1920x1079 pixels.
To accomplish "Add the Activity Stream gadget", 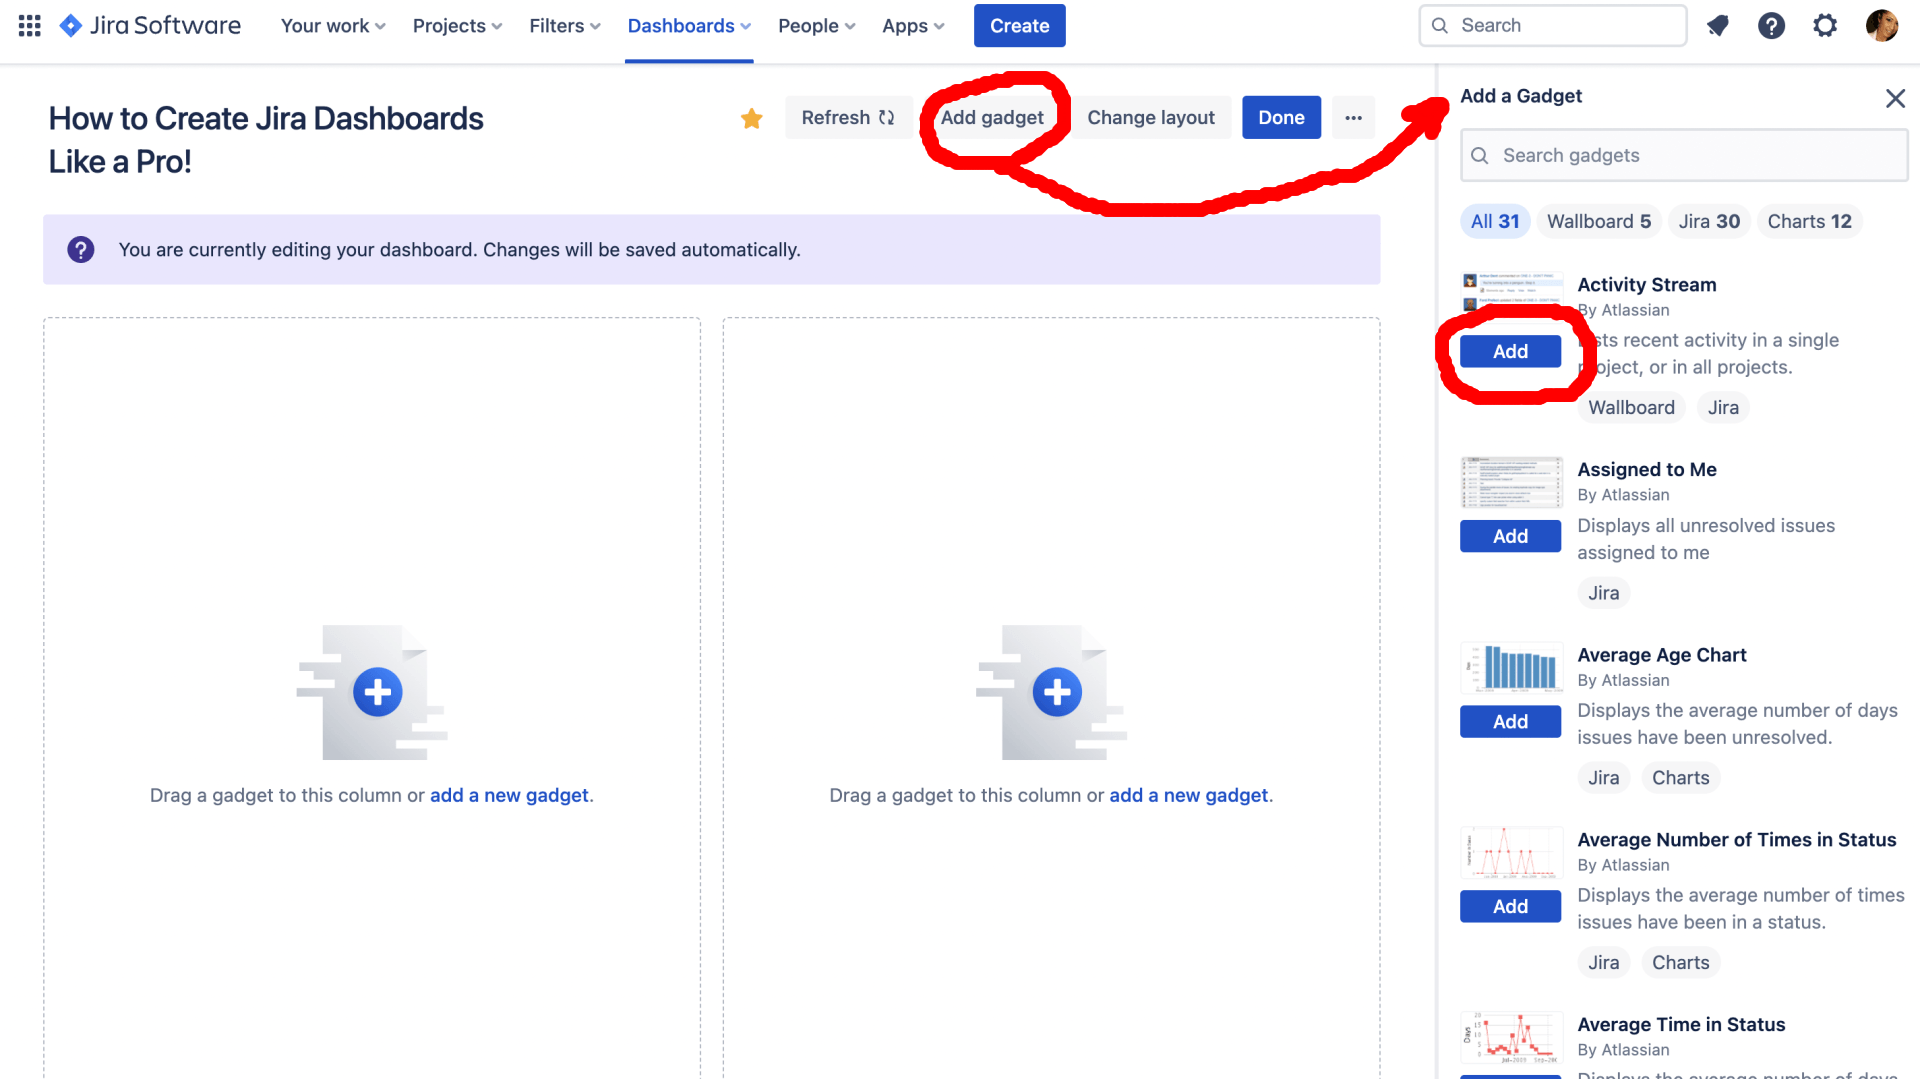I will tap(1510, 352).
